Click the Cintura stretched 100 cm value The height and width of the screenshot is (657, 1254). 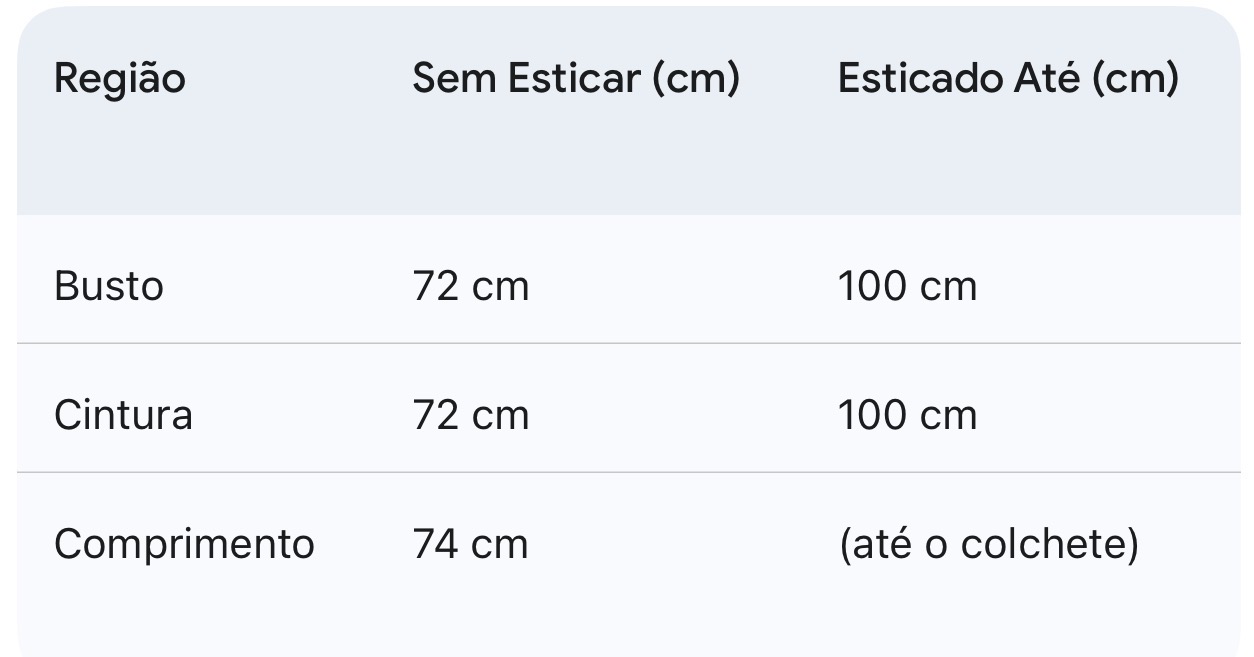point(907,415)
